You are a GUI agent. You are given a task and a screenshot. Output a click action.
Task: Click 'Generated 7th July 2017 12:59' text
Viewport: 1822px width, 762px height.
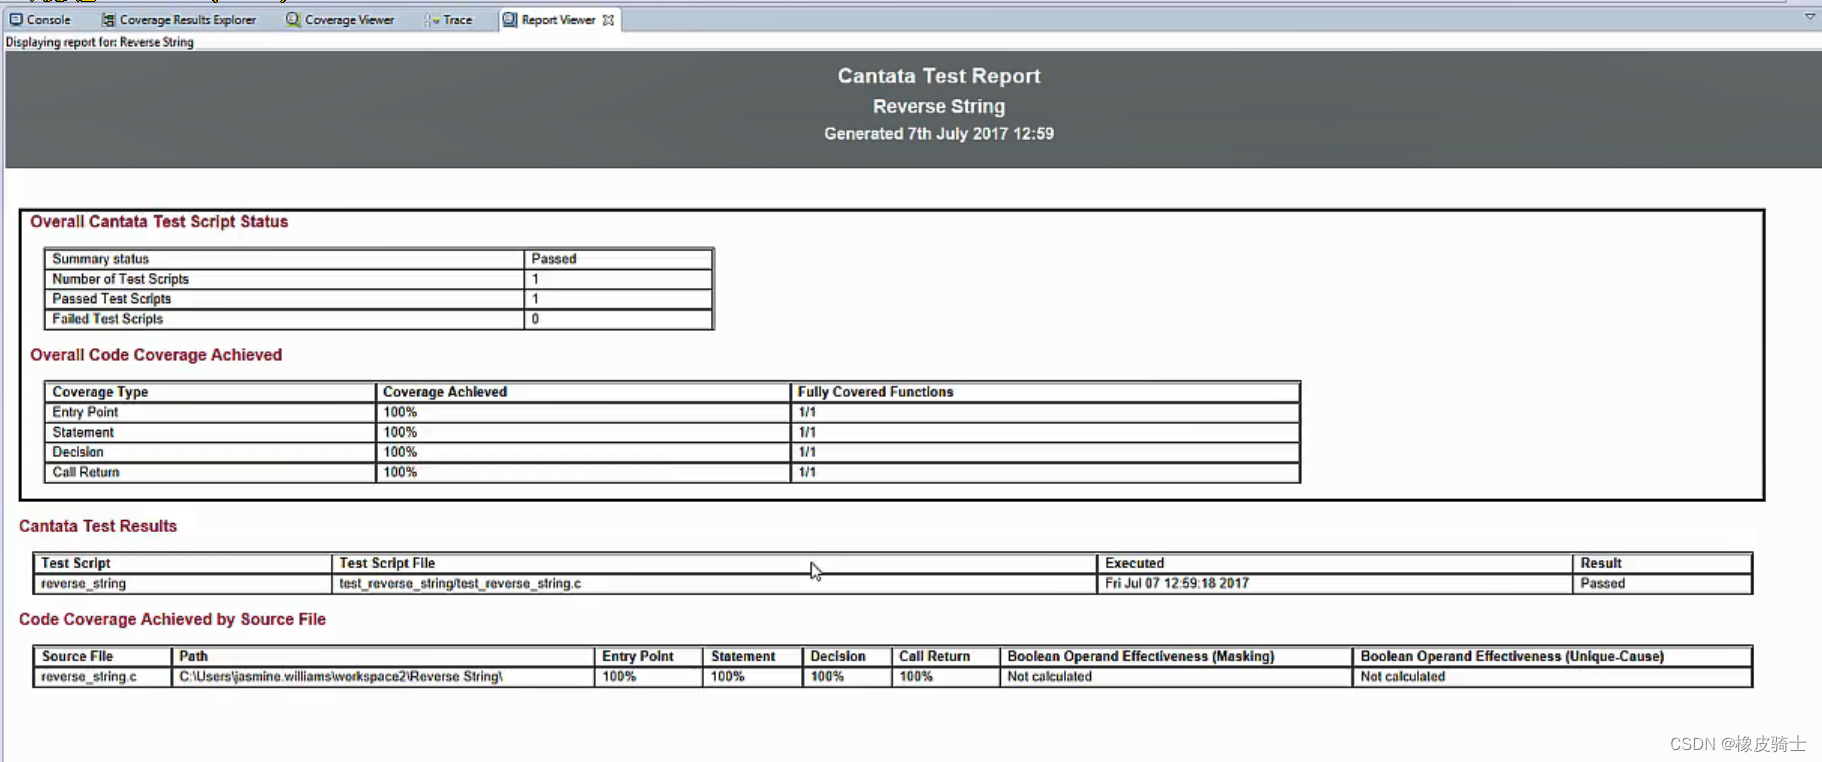click(x=939, y=134)
